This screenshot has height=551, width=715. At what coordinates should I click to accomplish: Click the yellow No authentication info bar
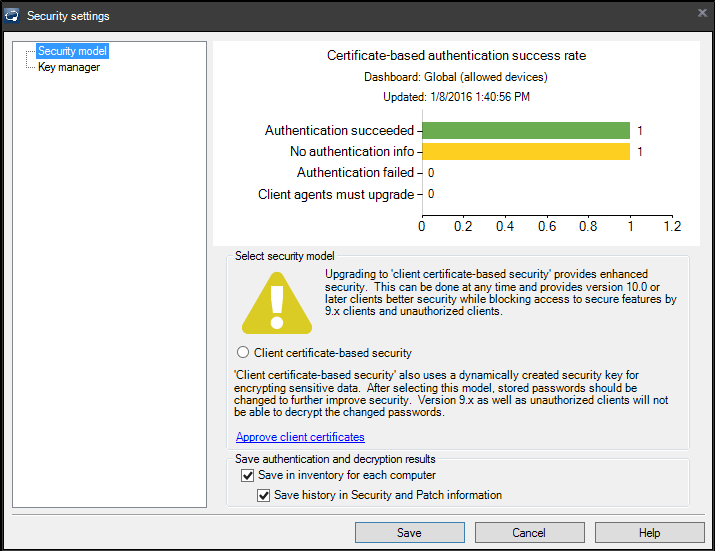[525, 152]
